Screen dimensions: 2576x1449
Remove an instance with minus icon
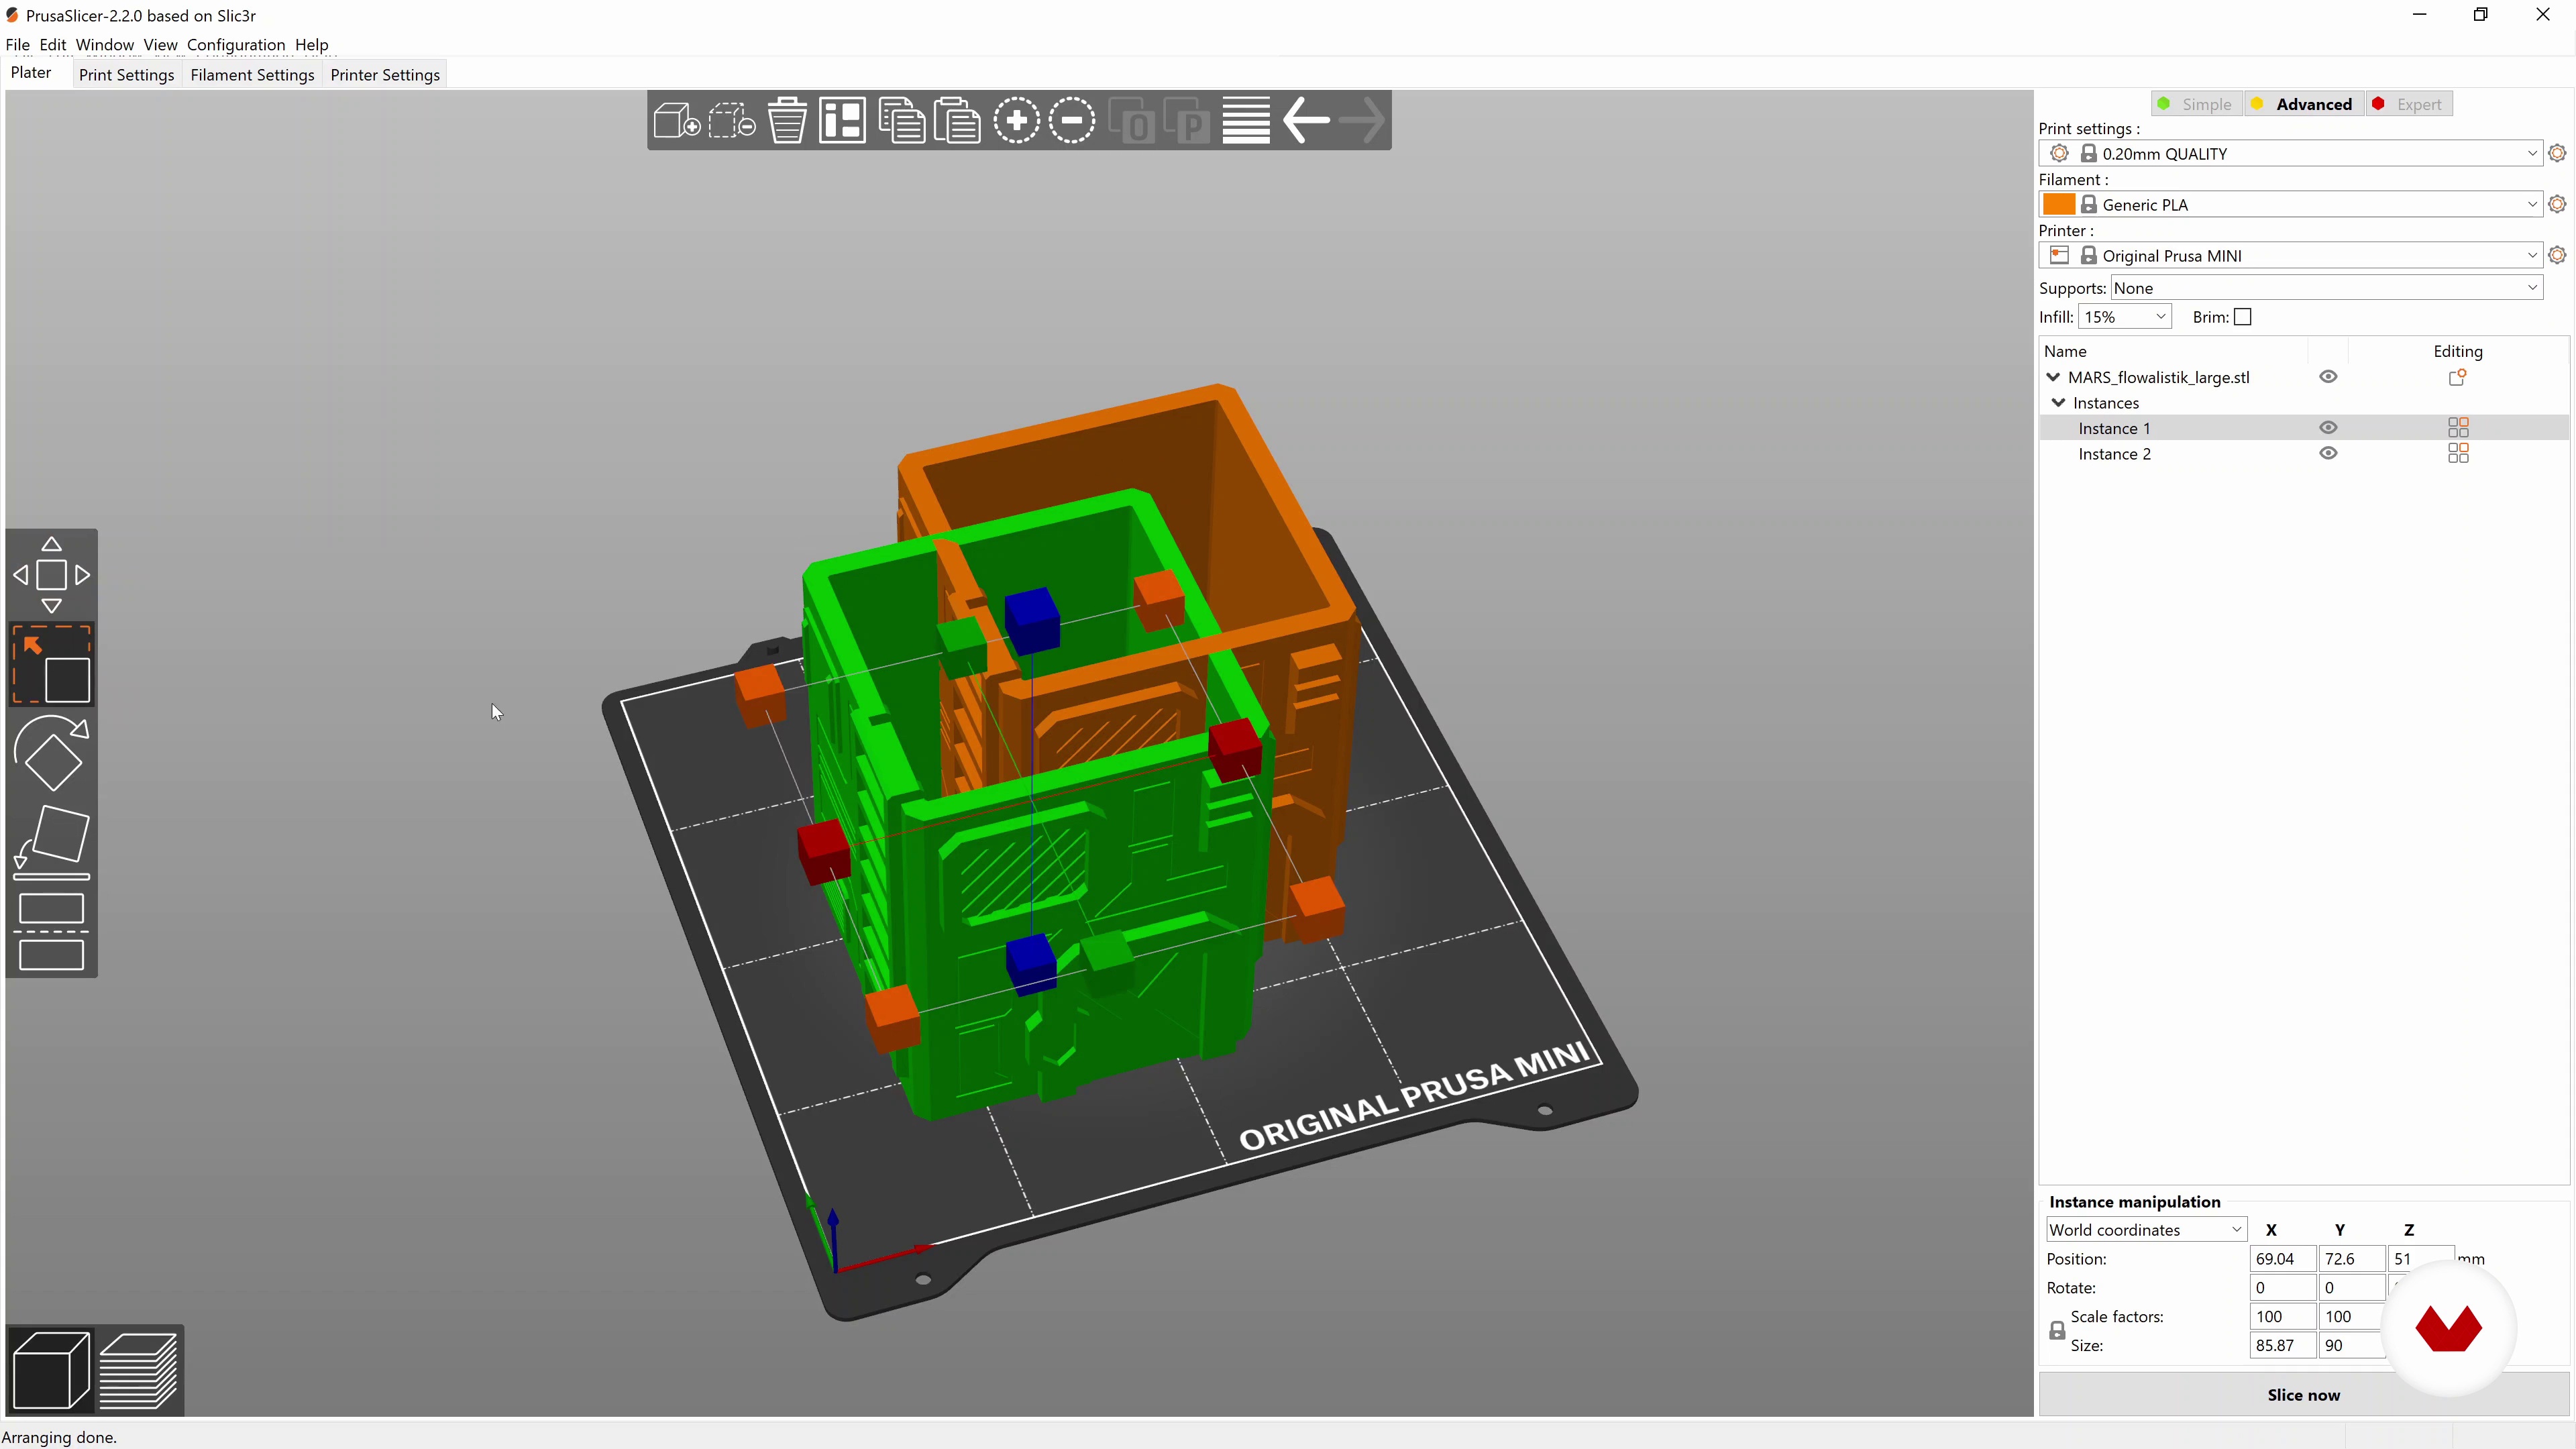(x=1072, y=121)
